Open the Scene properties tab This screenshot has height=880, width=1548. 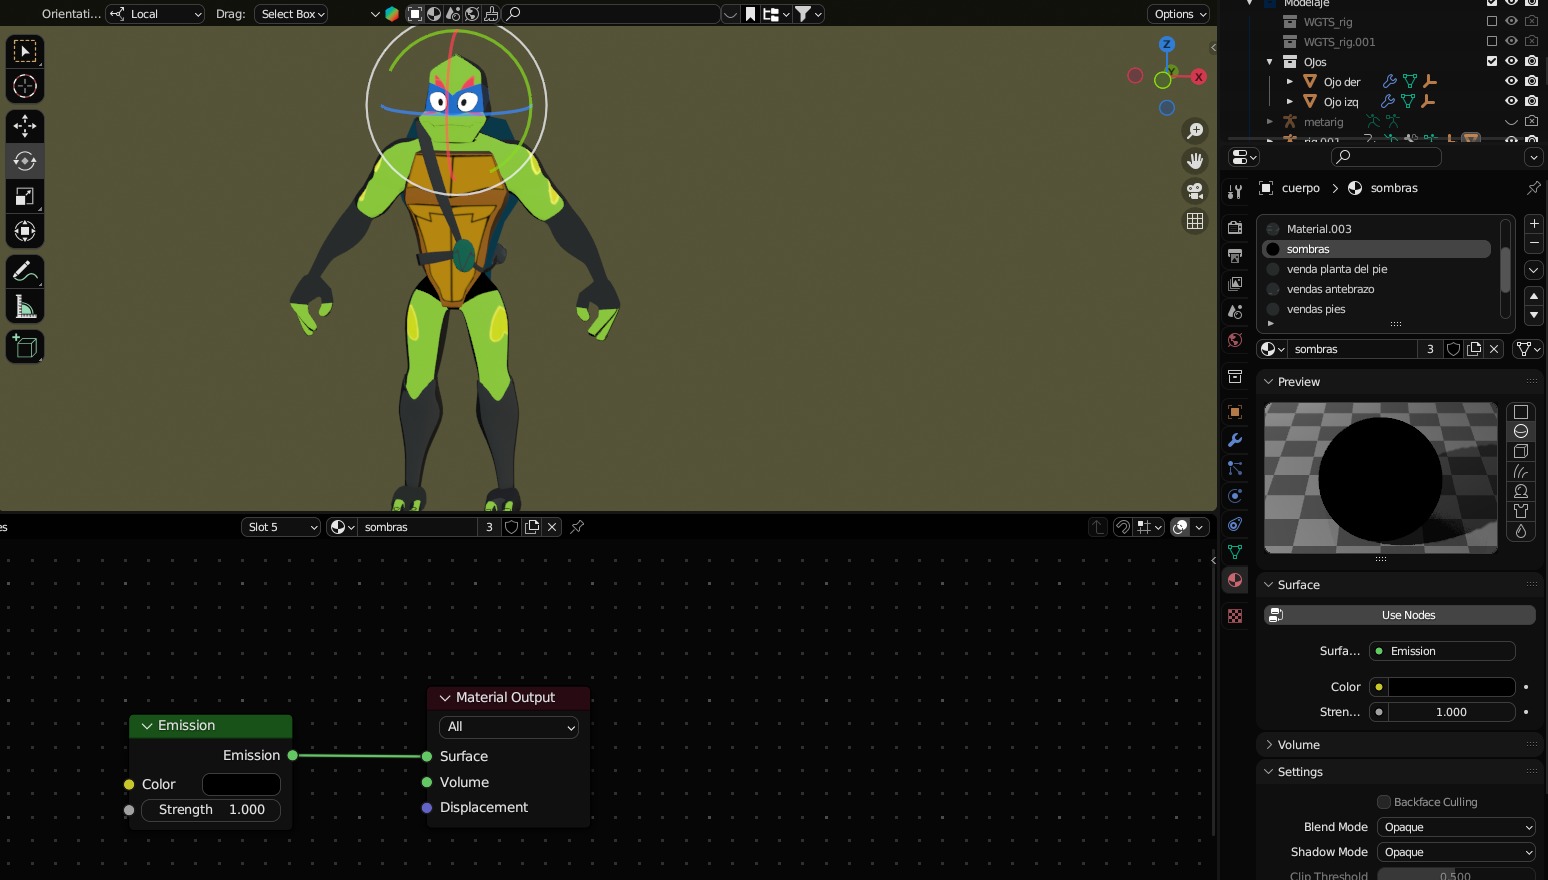[x=1235, y=312]
